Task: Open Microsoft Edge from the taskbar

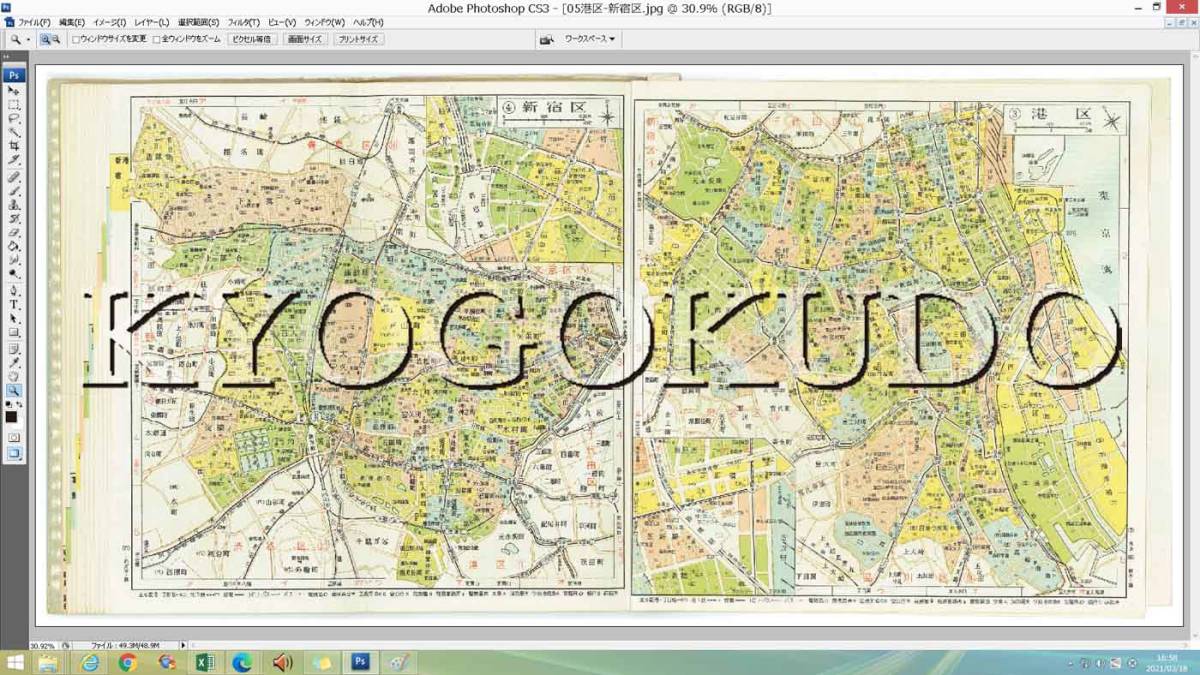Action: 243,663
